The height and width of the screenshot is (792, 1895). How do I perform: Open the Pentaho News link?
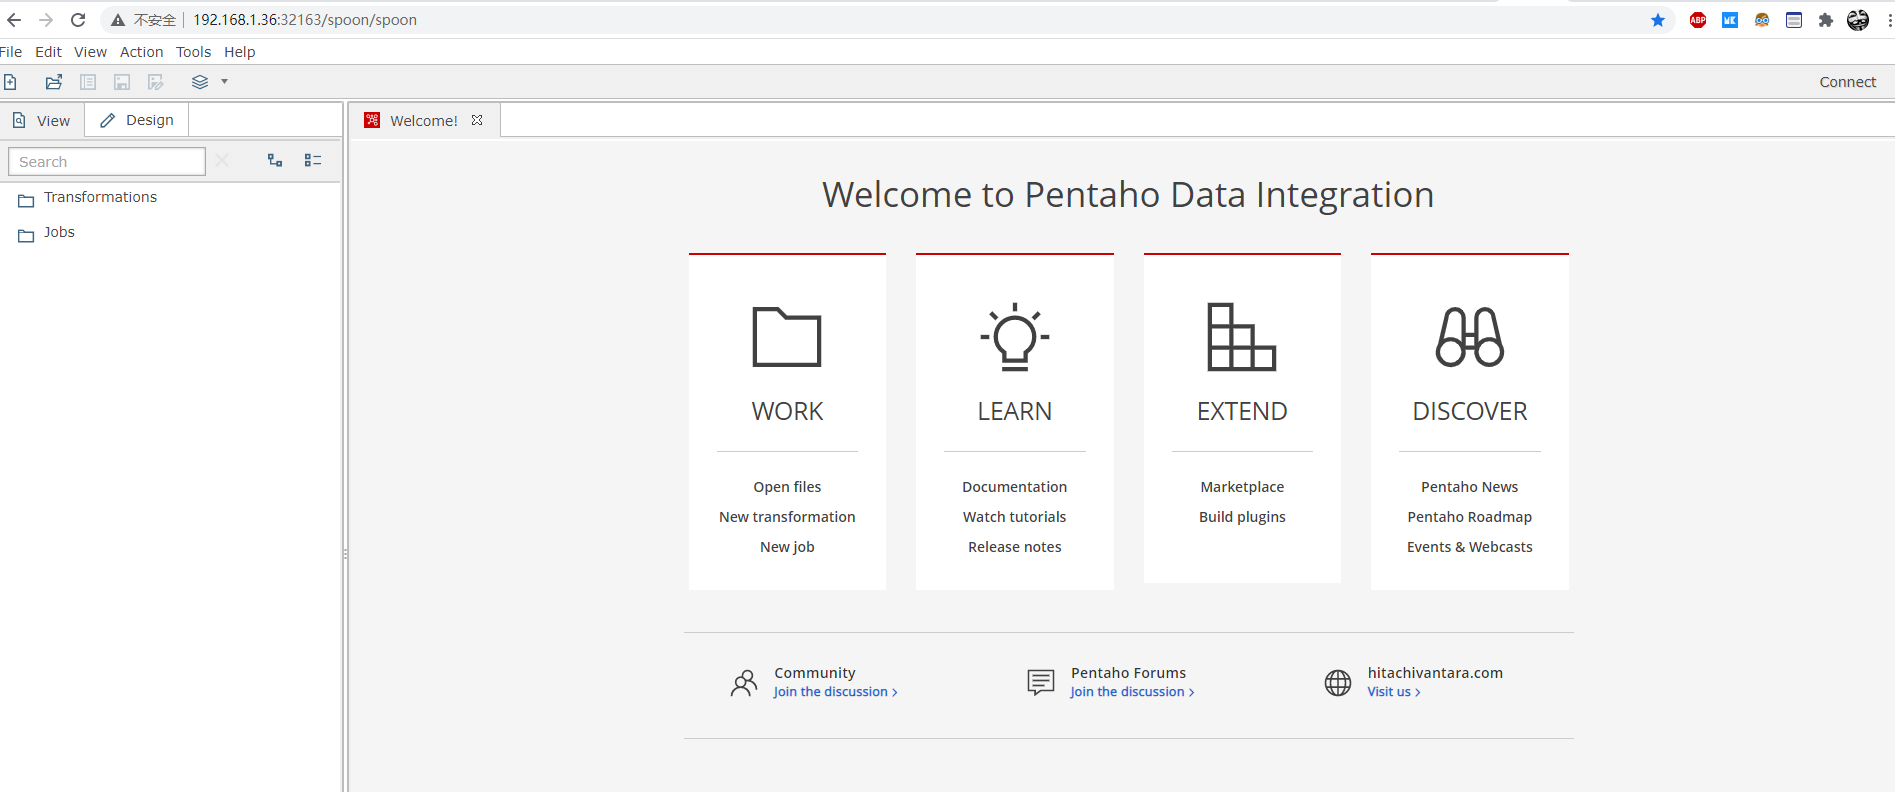point(1469,487)
